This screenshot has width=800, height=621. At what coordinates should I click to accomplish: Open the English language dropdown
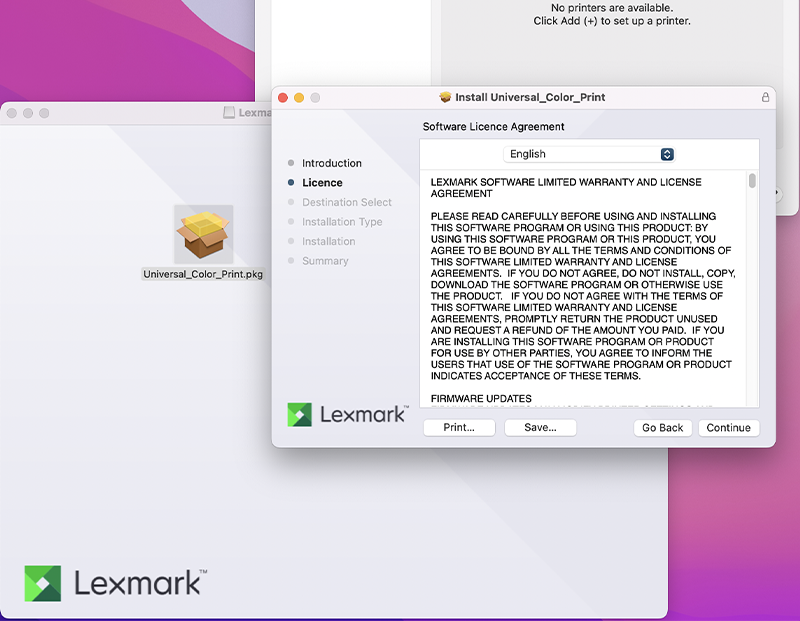[589, 154]
